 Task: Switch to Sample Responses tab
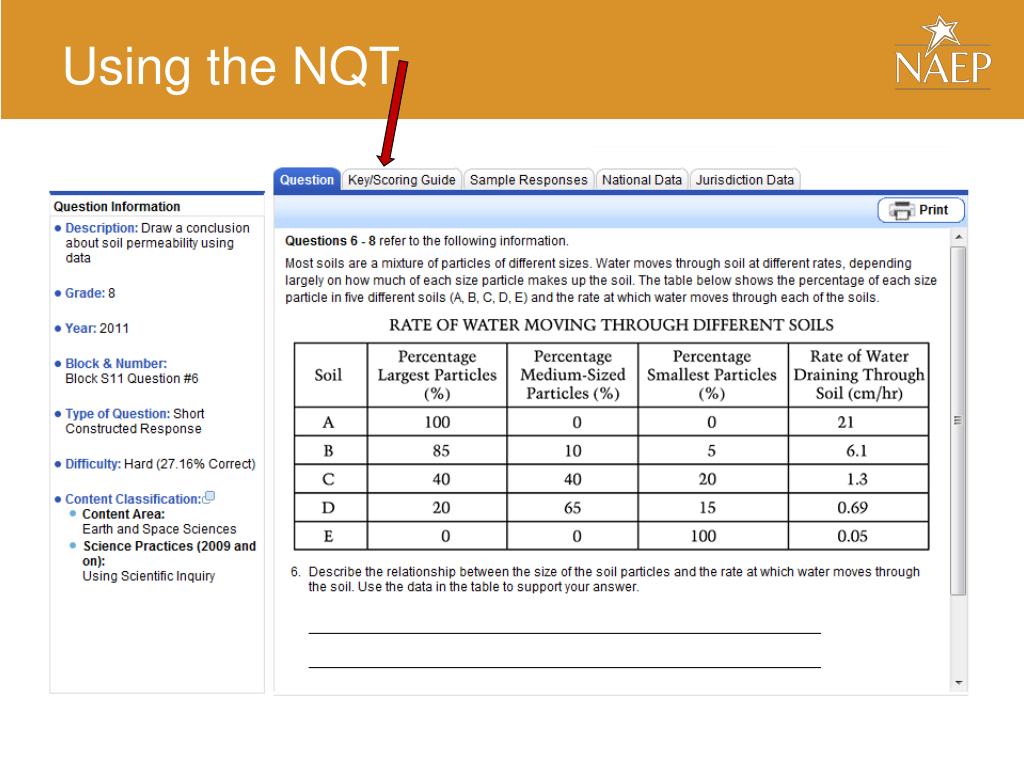(528, 180)
